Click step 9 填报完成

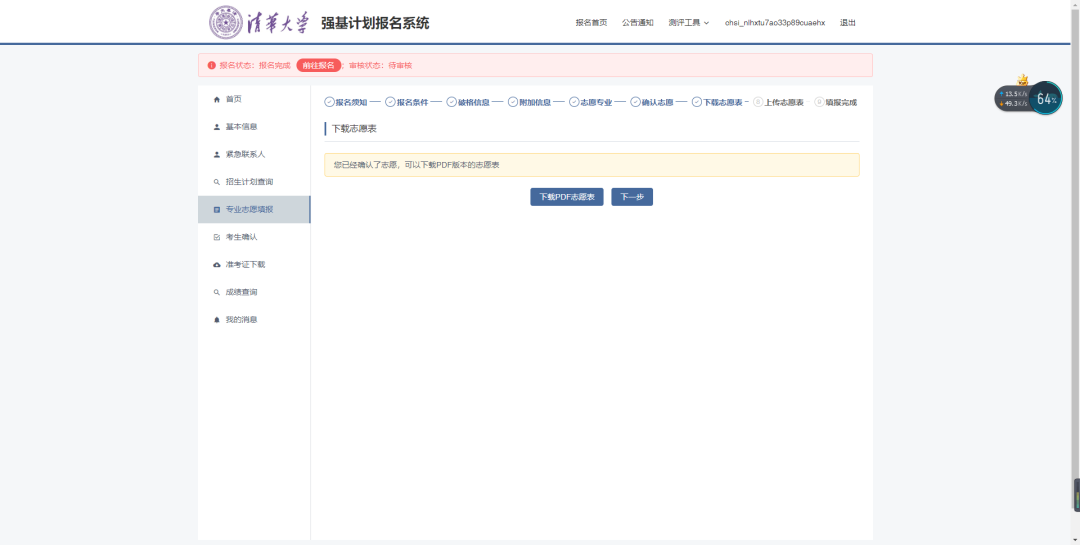coord(836,102)
